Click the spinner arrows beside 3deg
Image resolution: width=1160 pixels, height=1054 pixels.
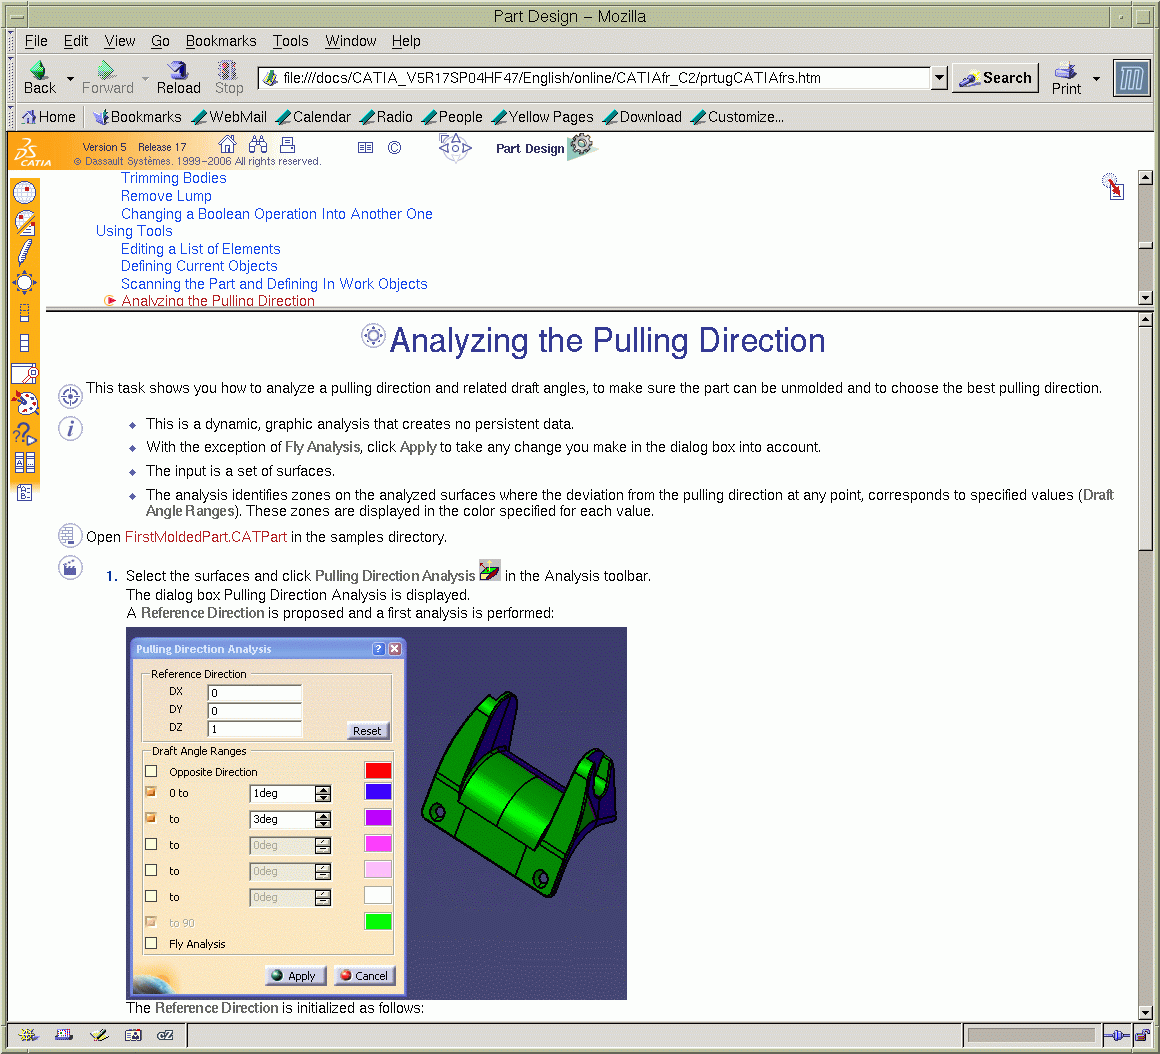(323, 820)
